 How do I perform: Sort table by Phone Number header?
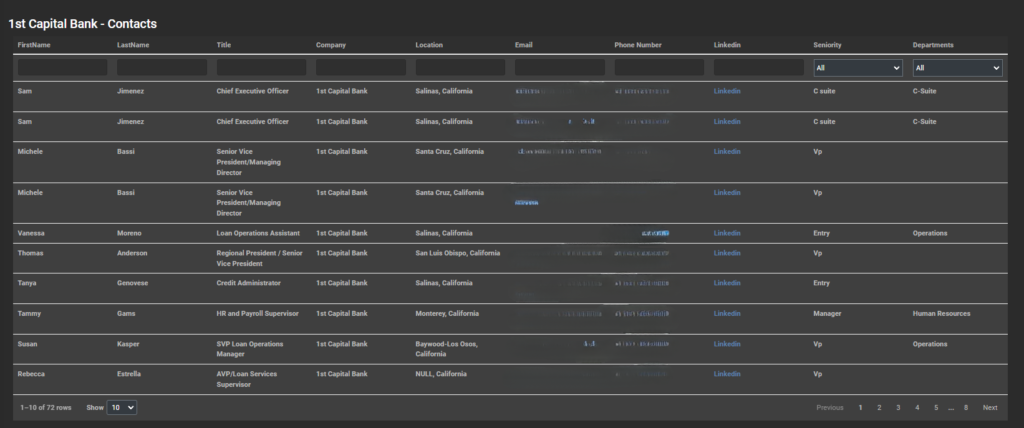click(x=638, y=45)
